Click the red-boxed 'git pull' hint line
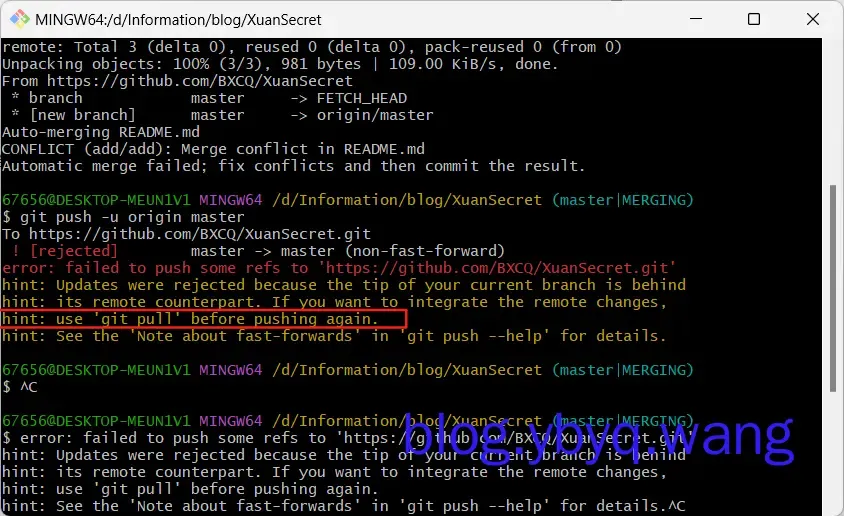The height and width of the screenshot is (516, 844). click(204, 319)
